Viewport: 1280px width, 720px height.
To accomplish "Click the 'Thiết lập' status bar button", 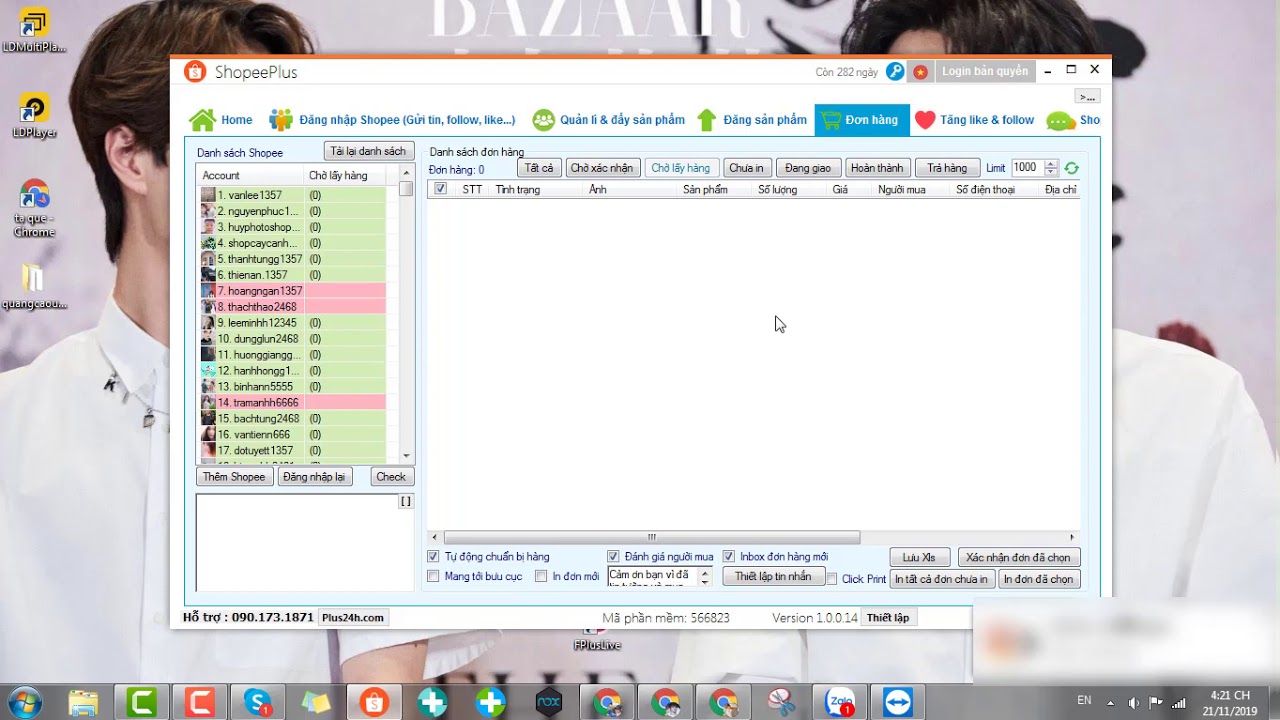I will coord(888,618).
